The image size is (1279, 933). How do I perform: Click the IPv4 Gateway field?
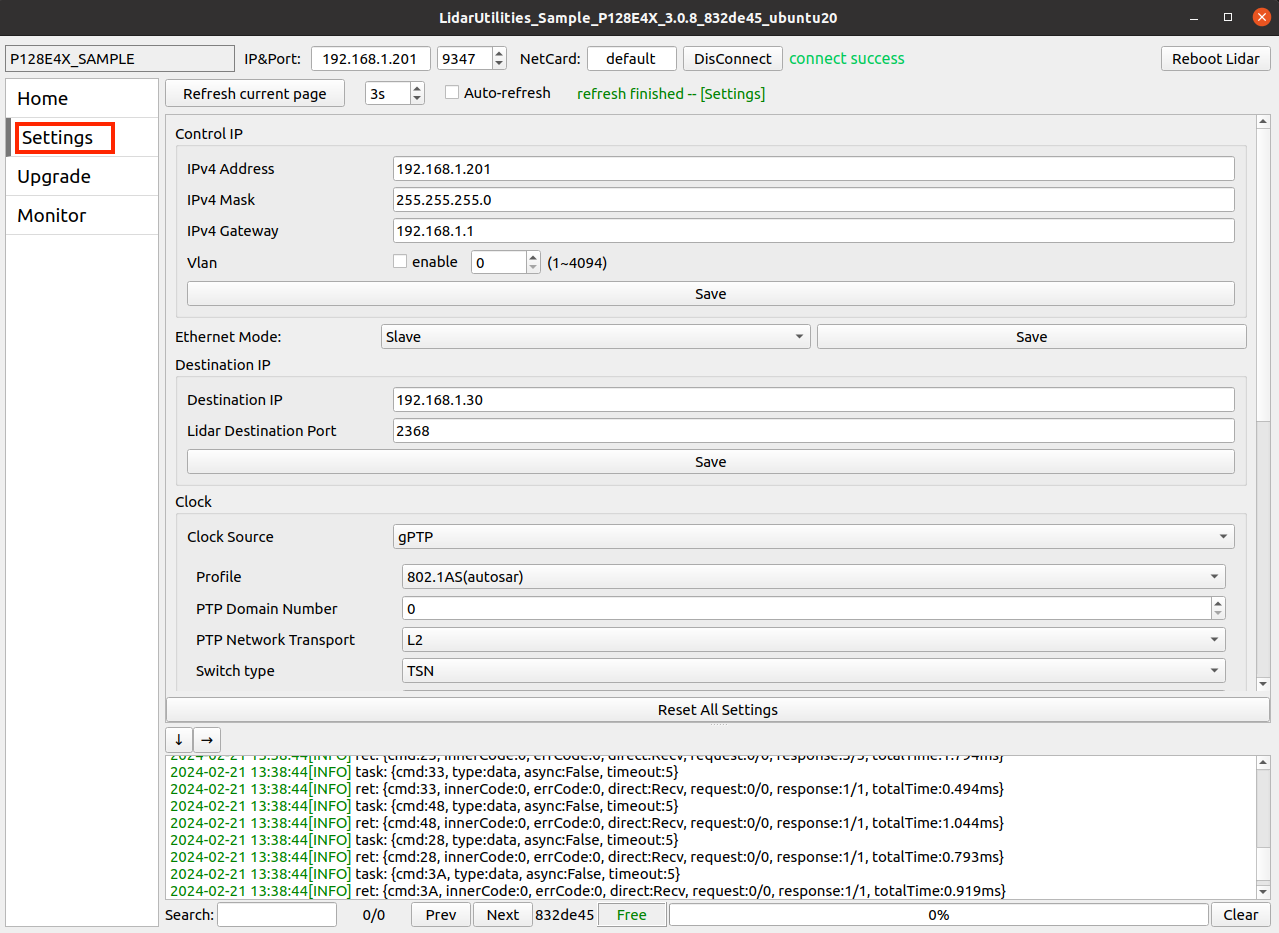(814, 231)
